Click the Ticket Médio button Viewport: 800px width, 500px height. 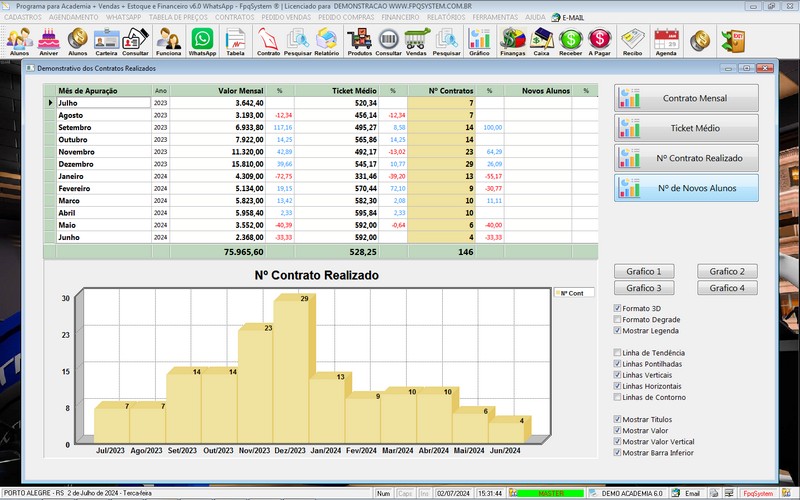point(686,128)
